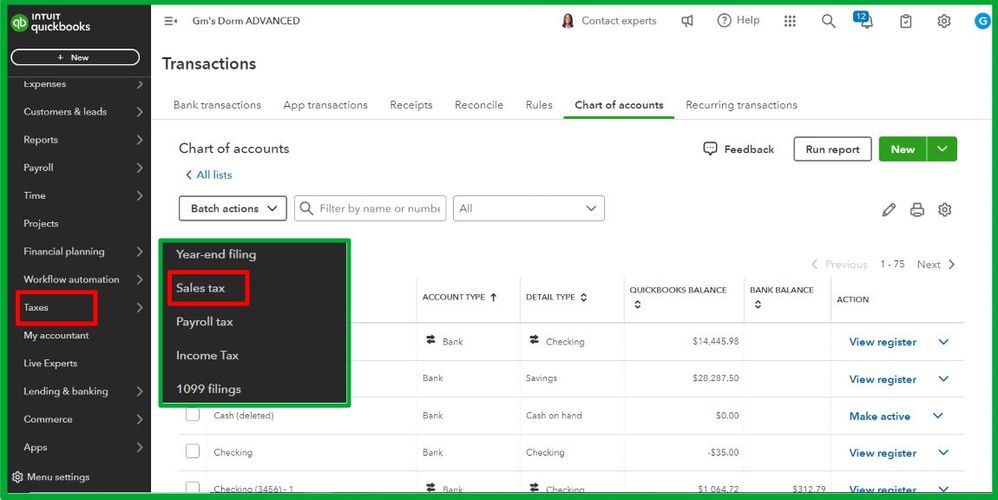Sort by Bank Balance arrows
998x500 pixels.
(757, 305)
